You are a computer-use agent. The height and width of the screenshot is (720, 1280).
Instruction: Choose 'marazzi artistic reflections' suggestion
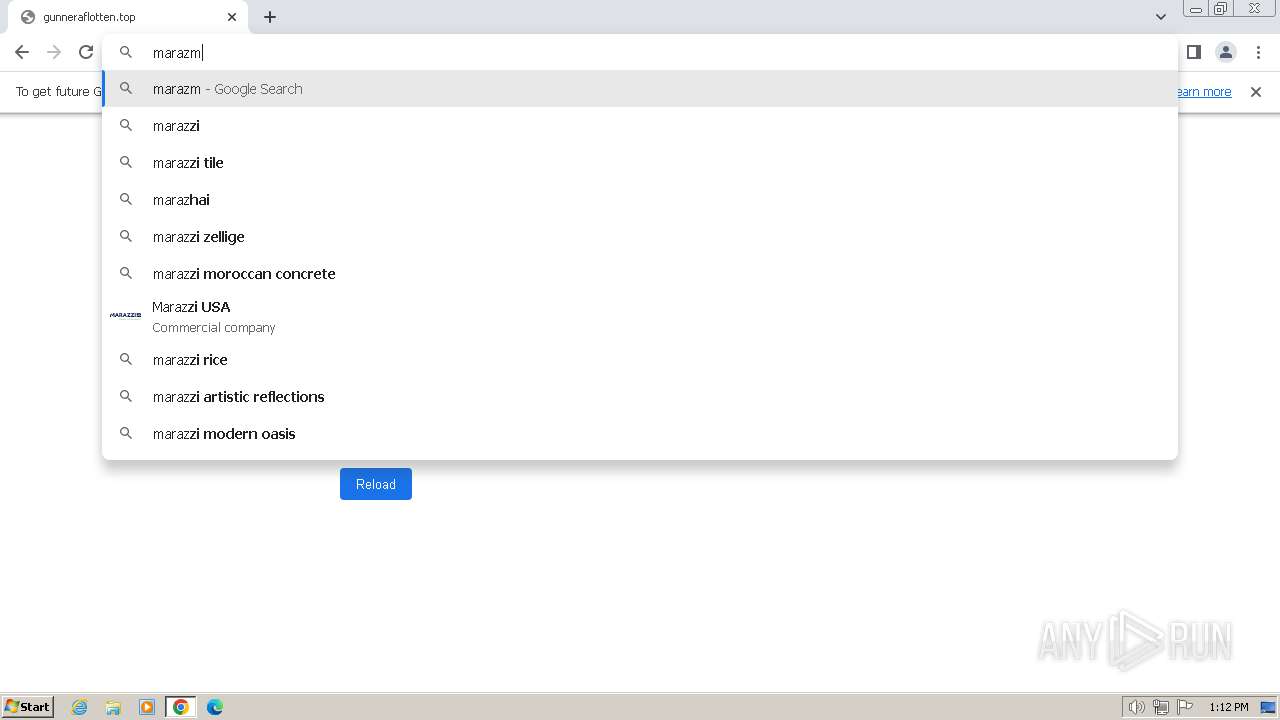pos(640,397)
